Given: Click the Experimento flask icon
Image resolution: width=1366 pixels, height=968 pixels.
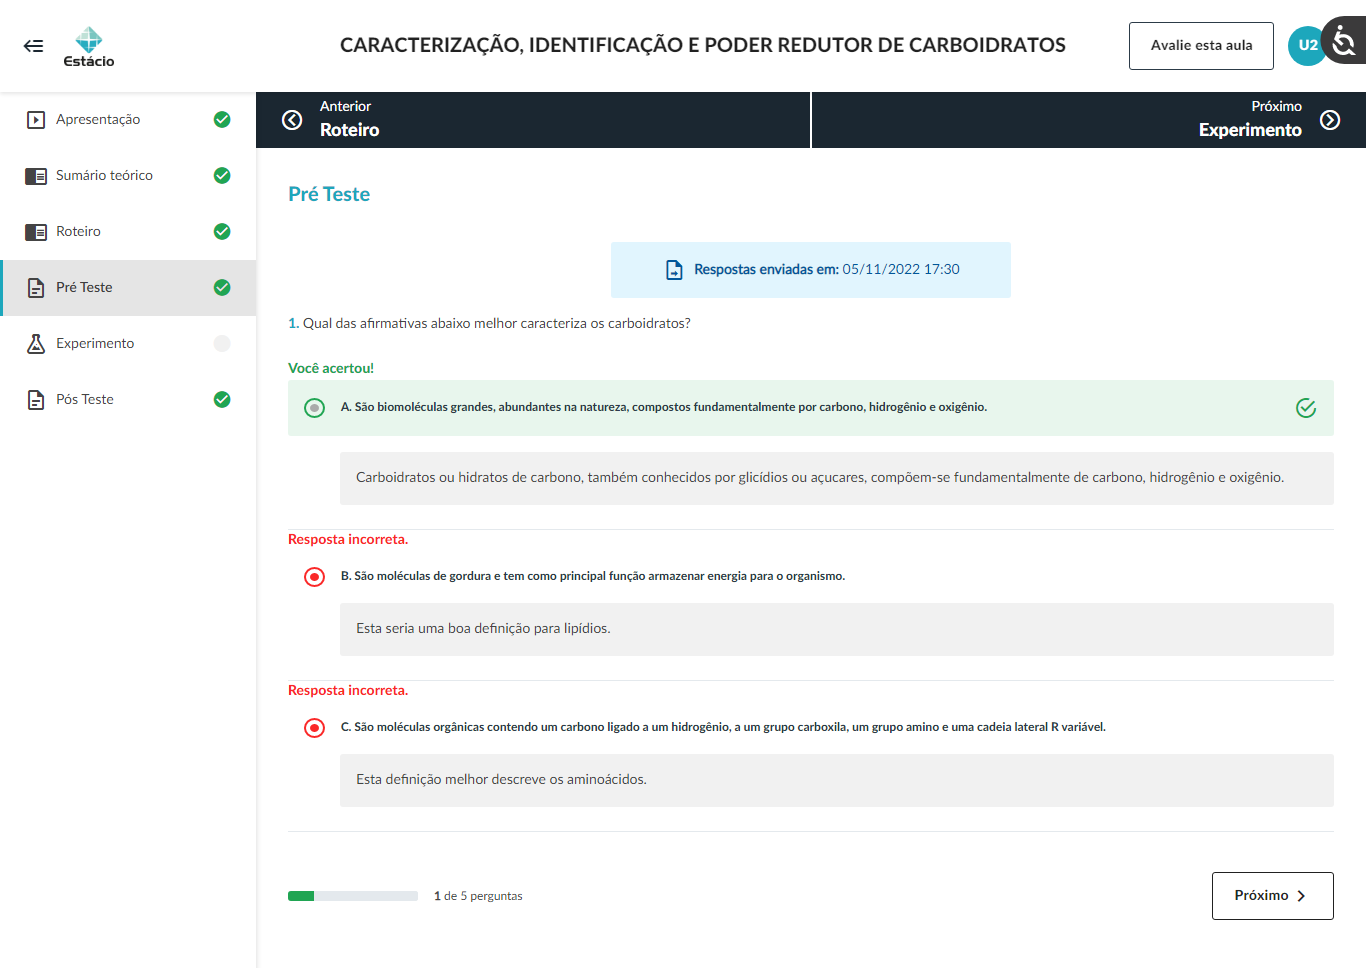Looking at the screenshot, I should click(36, 344).
